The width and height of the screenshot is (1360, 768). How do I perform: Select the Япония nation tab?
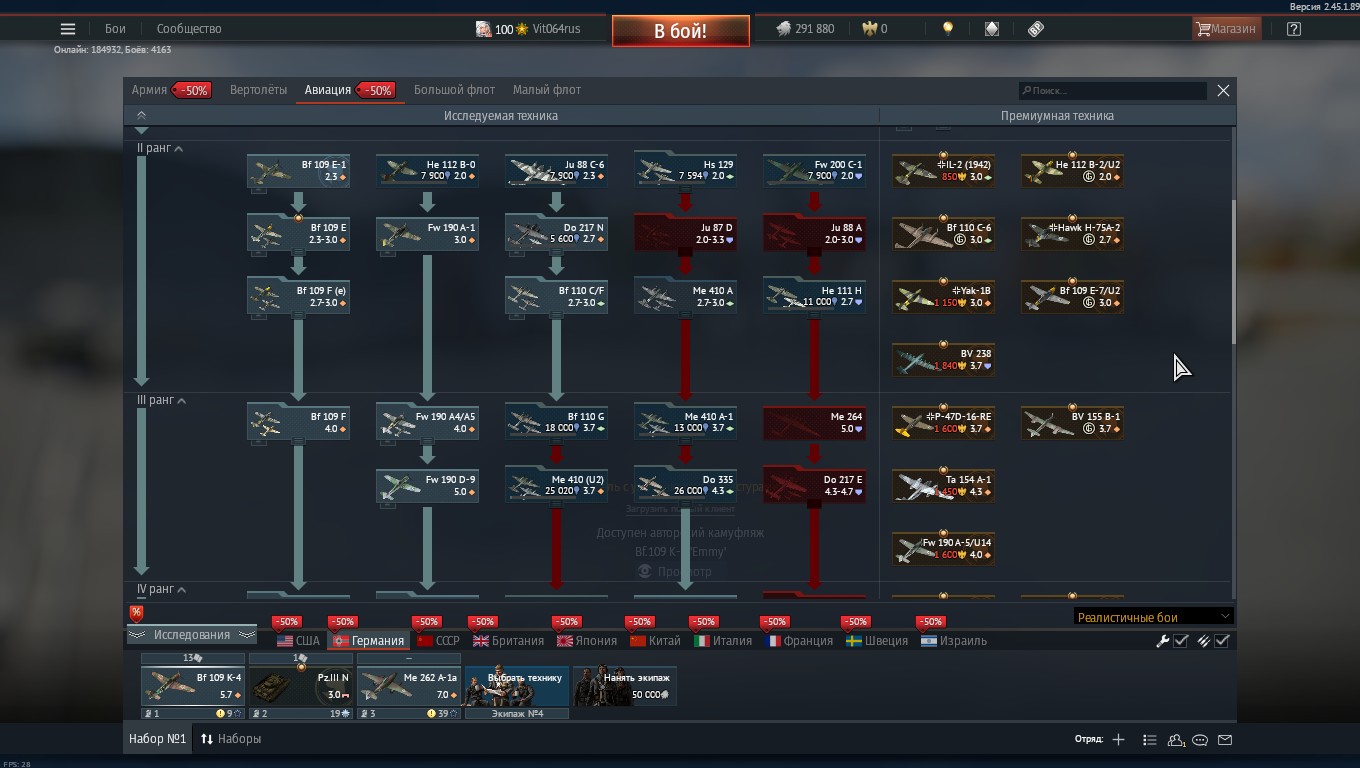point(587,641)
